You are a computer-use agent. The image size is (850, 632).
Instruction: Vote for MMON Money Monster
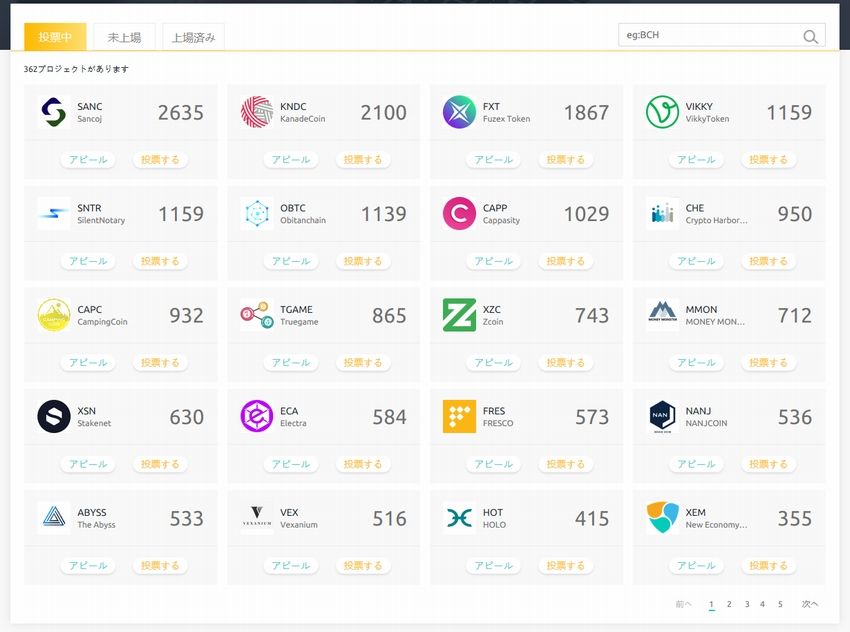point(768,362)
